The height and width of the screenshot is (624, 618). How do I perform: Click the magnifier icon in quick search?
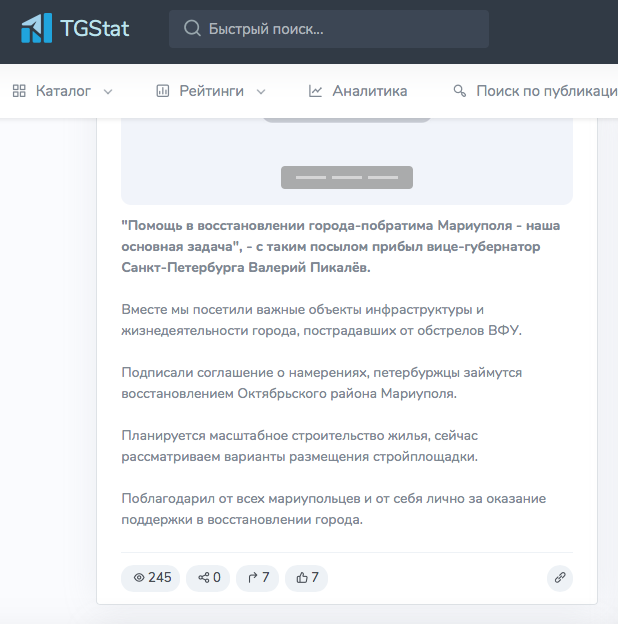(x=192, y=29)
